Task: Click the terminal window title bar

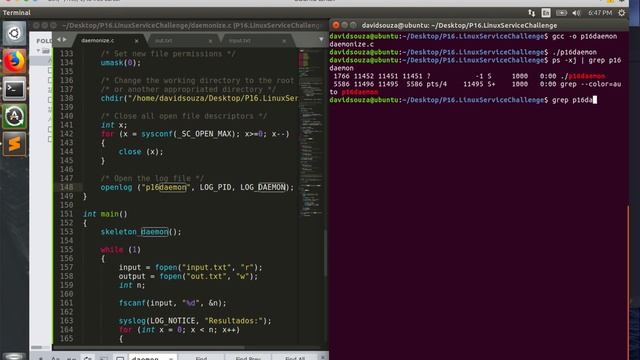Action: [478, 25]
